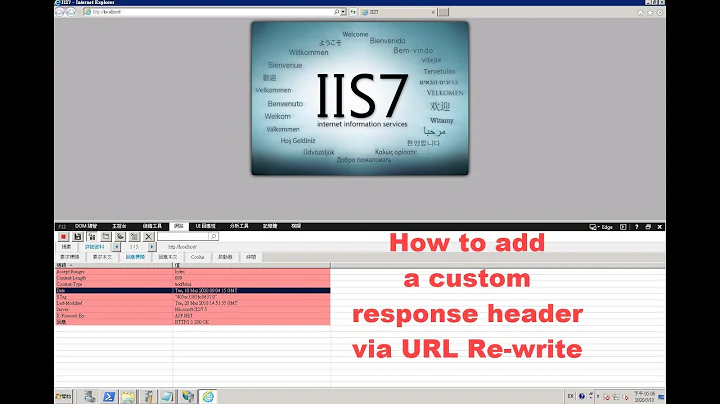Open the Request body sub-tab
720x404 pixels.
point(102,257)
